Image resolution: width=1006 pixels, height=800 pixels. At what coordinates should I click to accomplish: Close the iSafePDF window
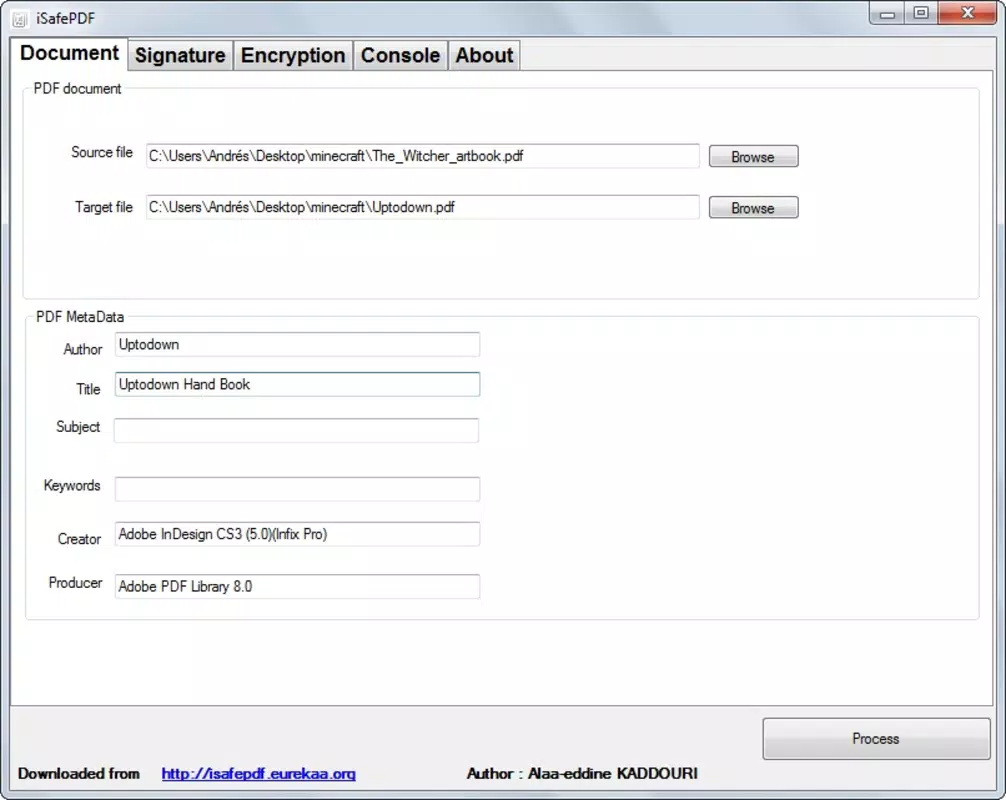pyautogui.click(x=968, y=13)
